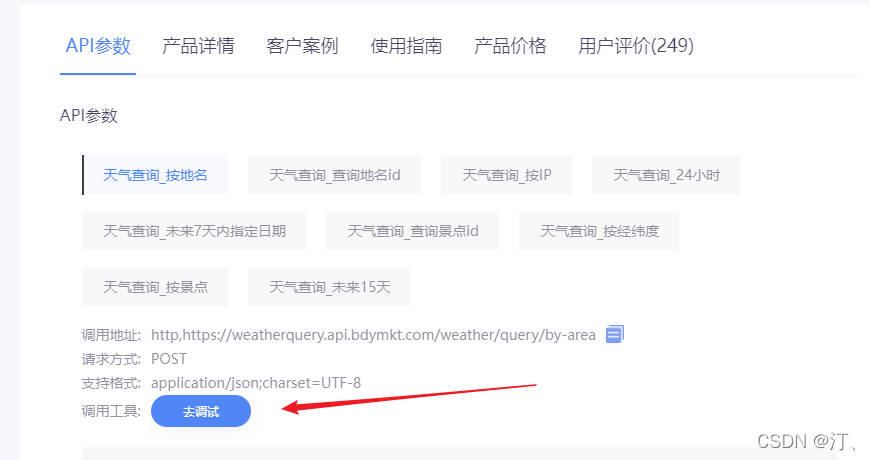Click the application/json format text

(x=256, y=383)
